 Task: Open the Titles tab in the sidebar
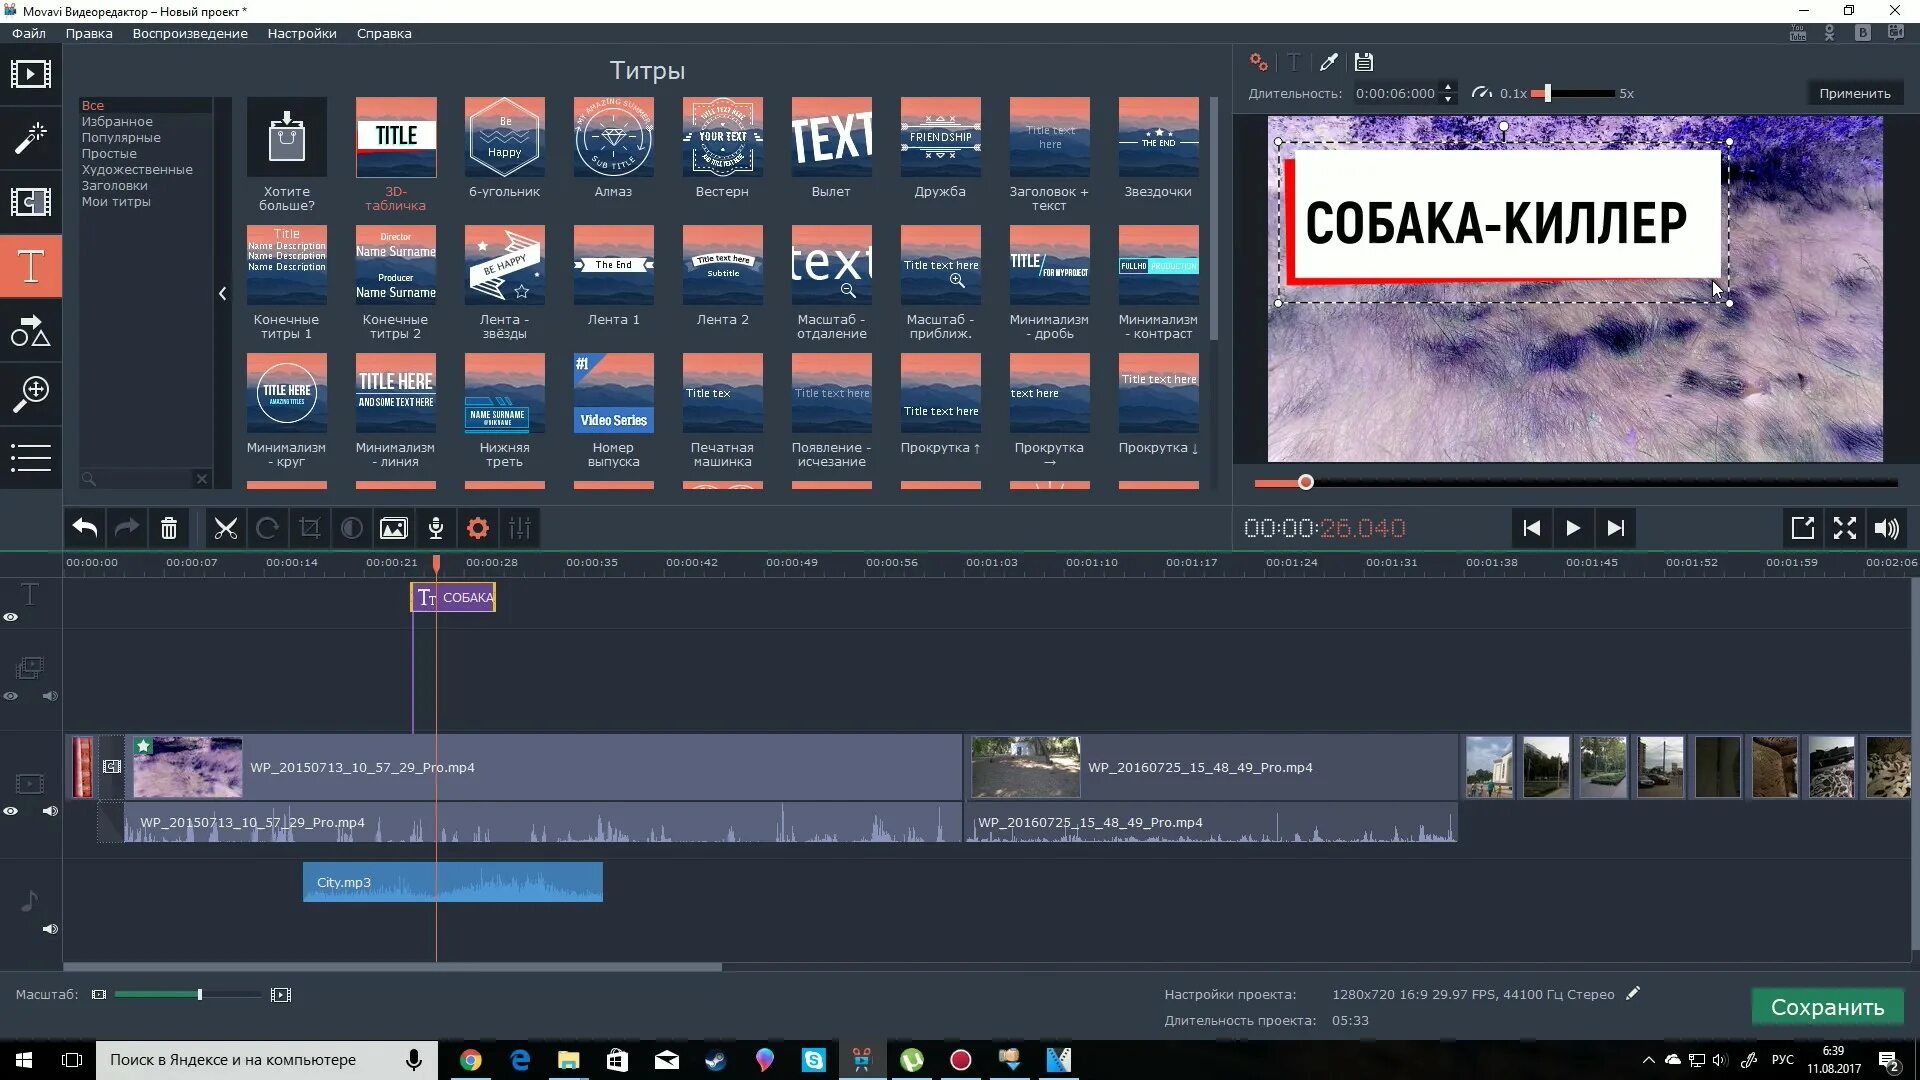click(30, 267)
